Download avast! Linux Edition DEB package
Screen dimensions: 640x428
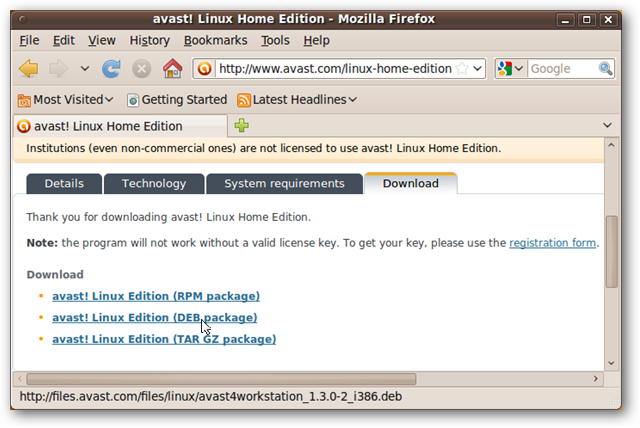tap(155, 317)
